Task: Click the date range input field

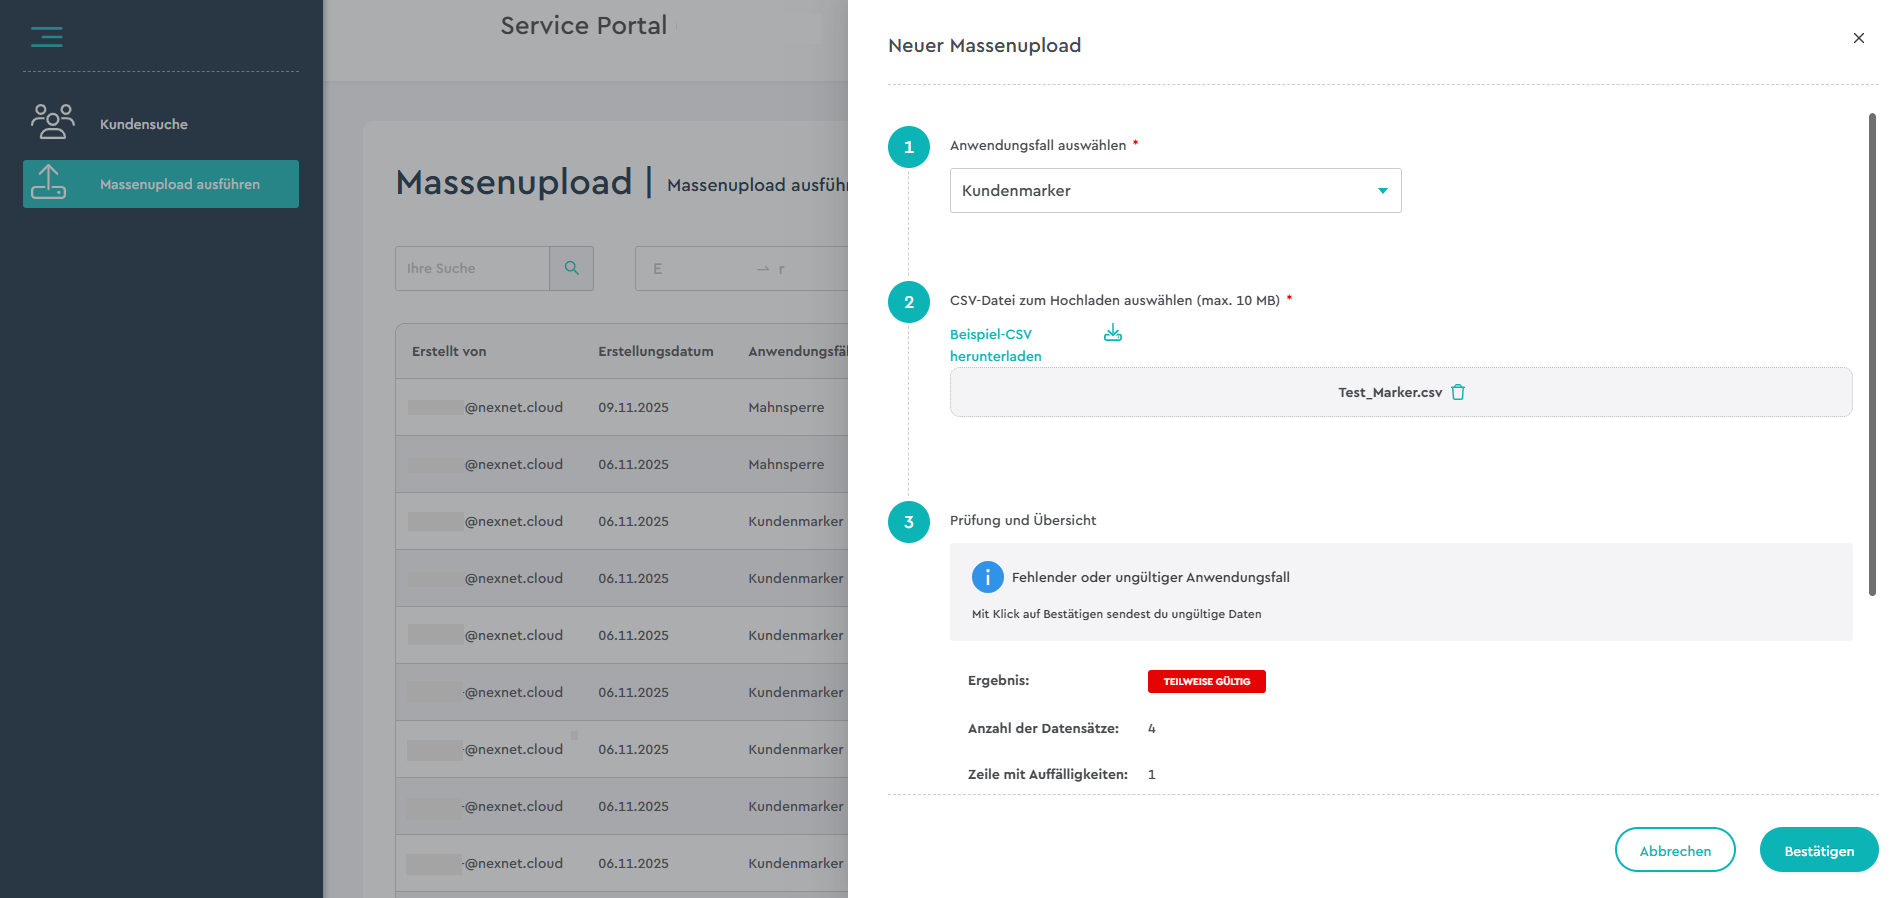Action: [740, 268]
